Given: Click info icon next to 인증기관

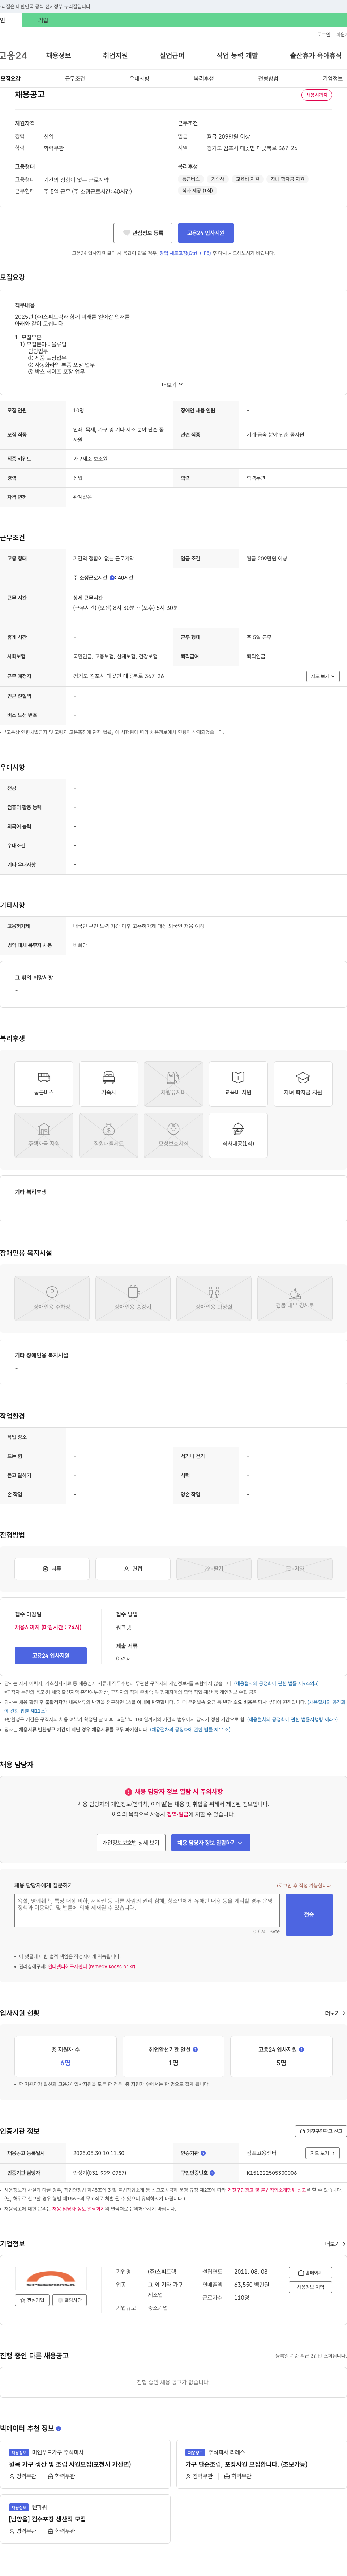Looking at the screenshot, I should (204, 2153).
